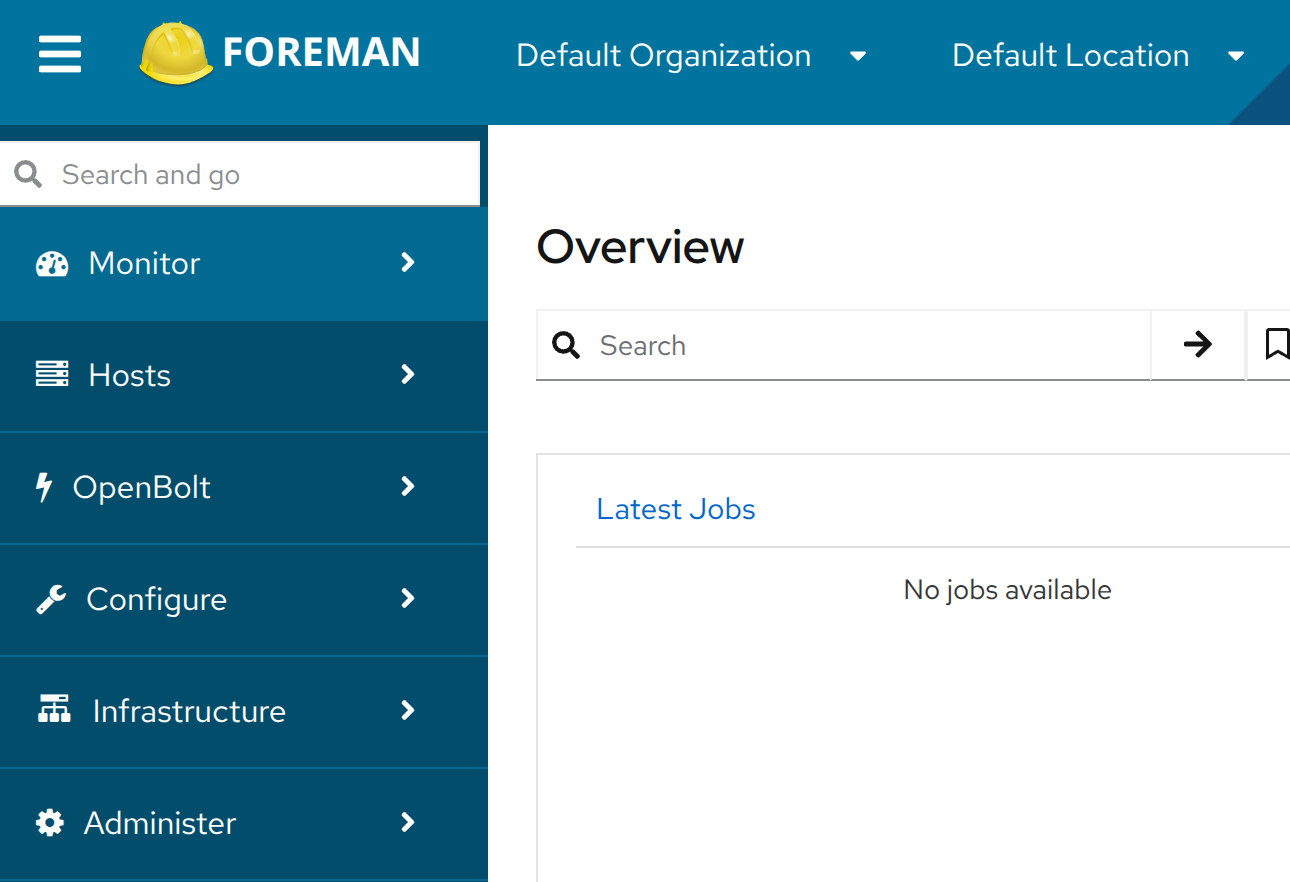The height and width of the screenshot is (882, 1290).
Task: Click the Search and go input field
Action: coord(200,173)
